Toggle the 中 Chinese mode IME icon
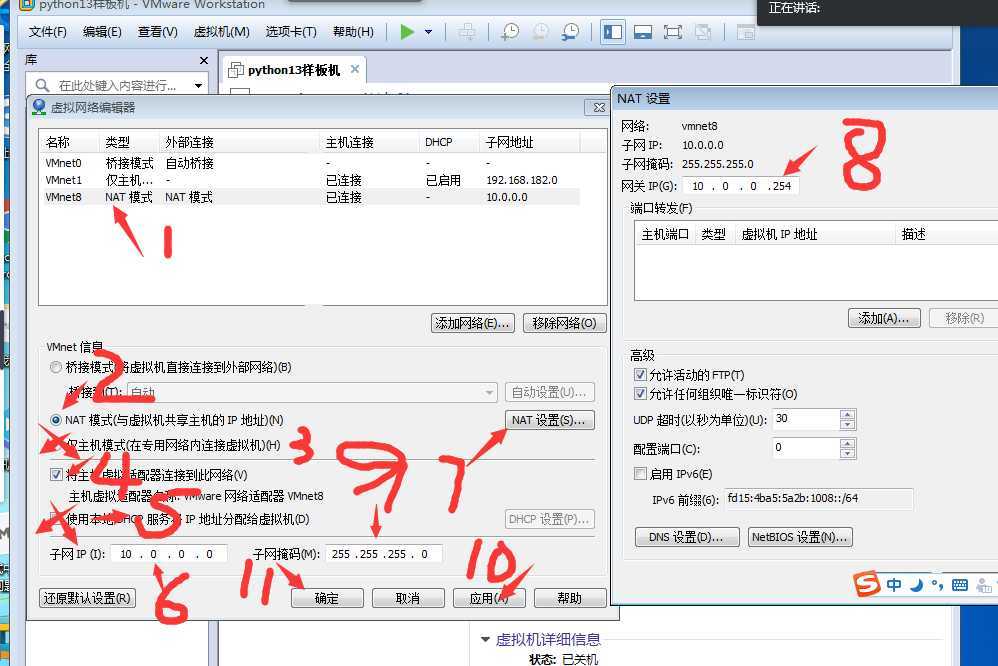The height and width of the screenshot is (666, 998). tap(894, 585)
